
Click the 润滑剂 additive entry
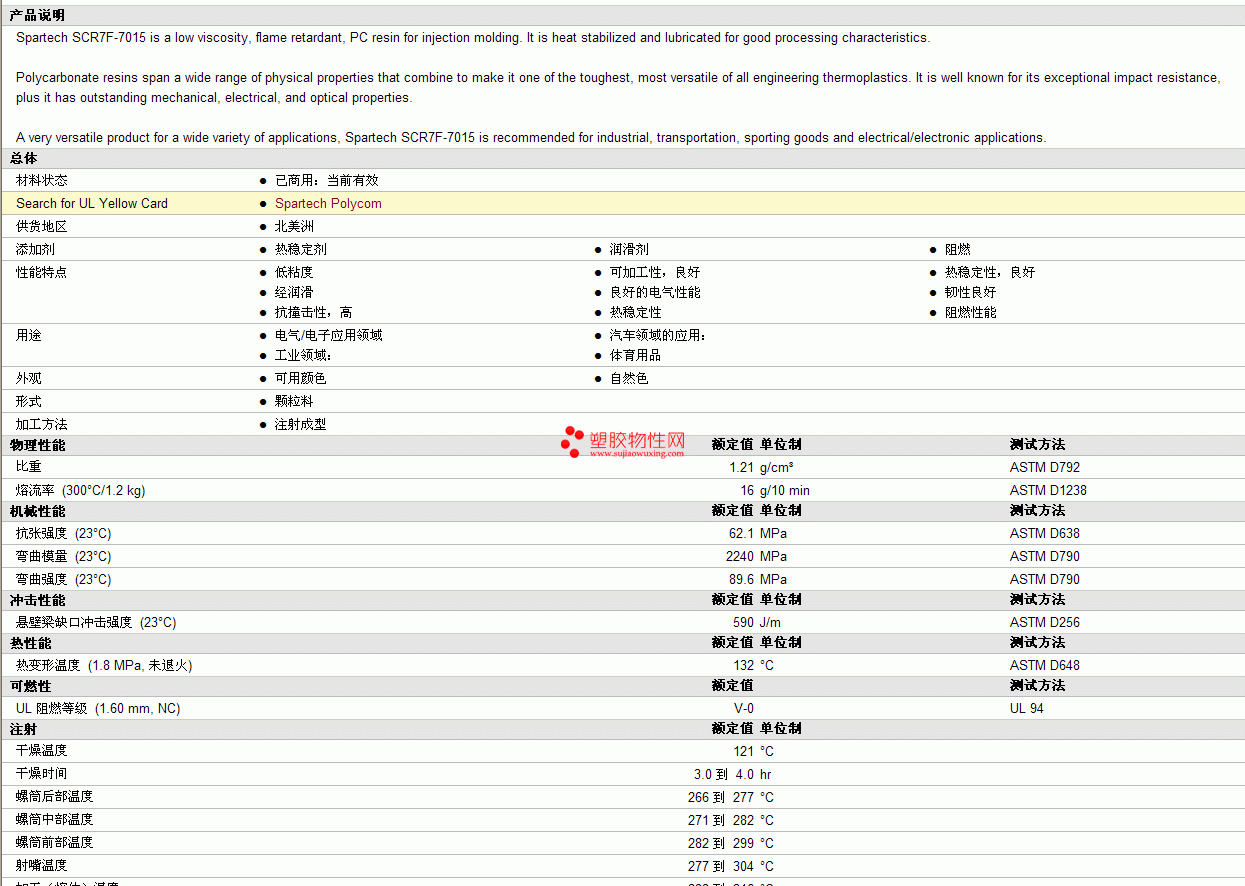[x=629, y=249]
